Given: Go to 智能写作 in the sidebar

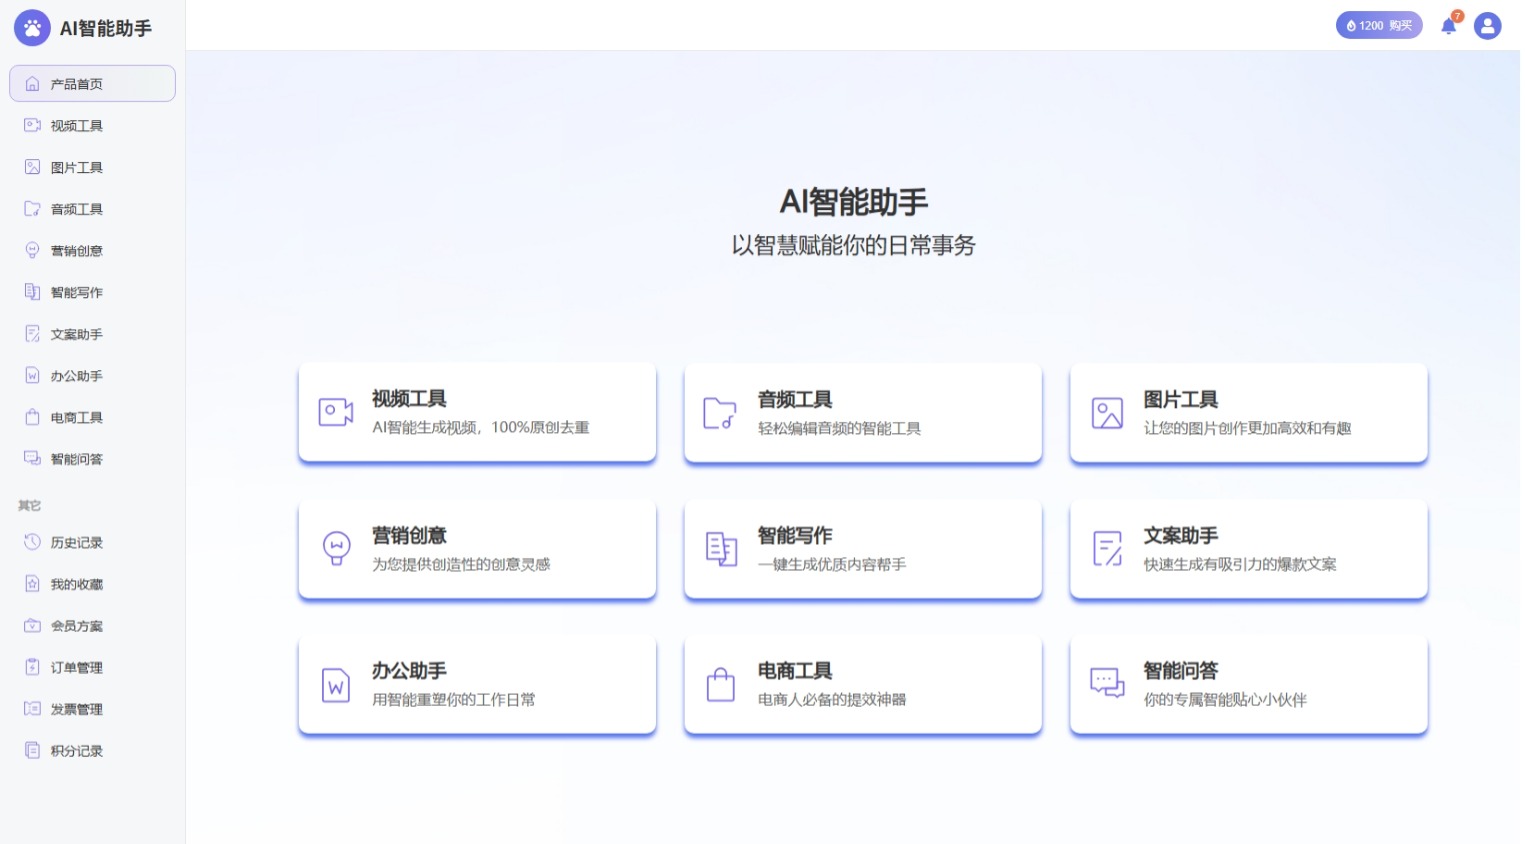Looking at the screenshot, I should pyautogui.click(x=77, y=293).
